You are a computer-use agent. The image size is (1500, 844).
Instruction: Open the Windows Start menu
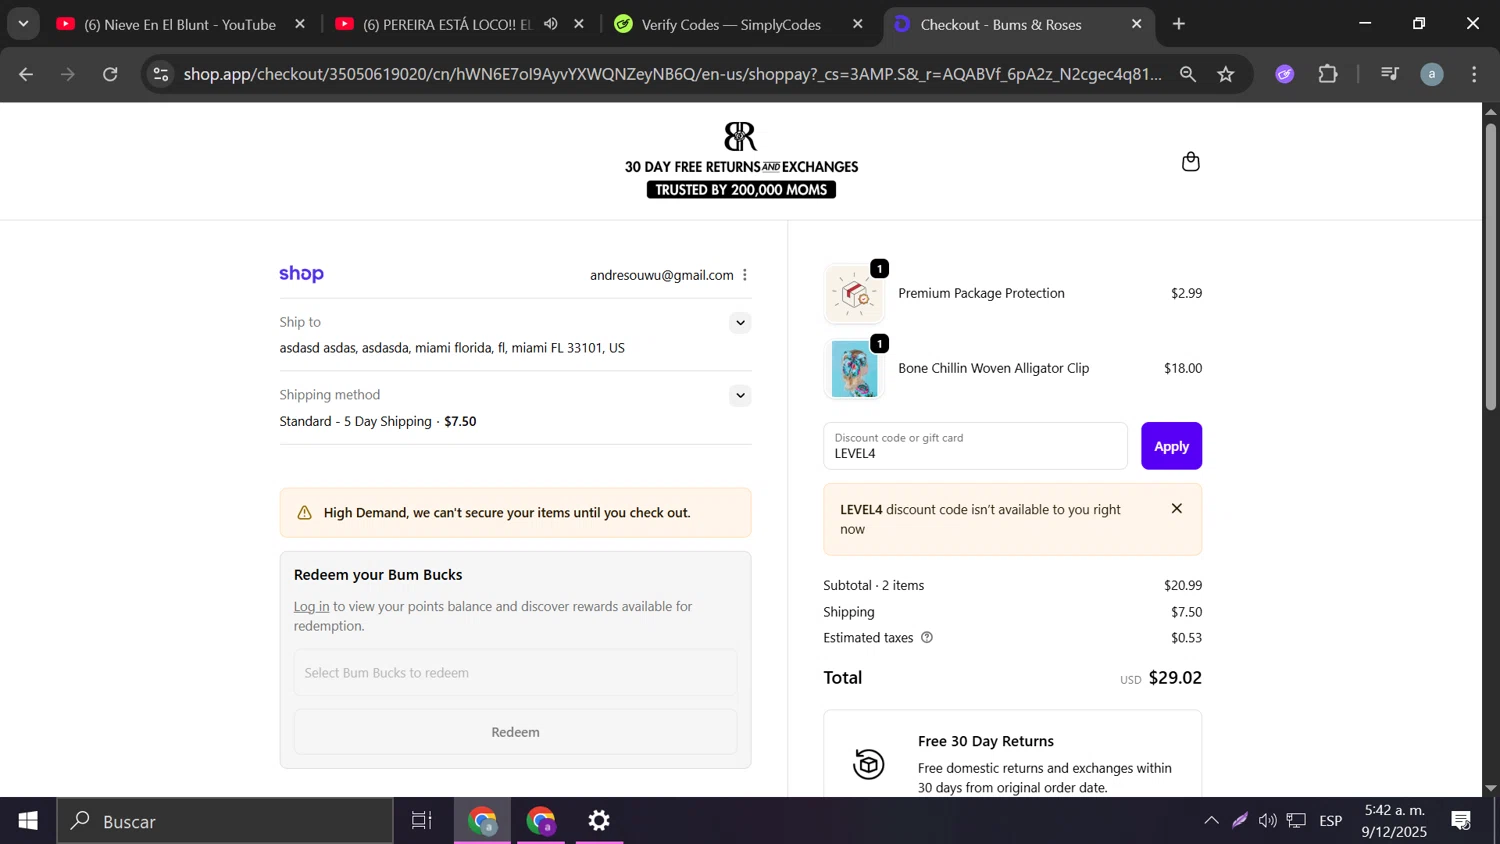coord(28,821)
